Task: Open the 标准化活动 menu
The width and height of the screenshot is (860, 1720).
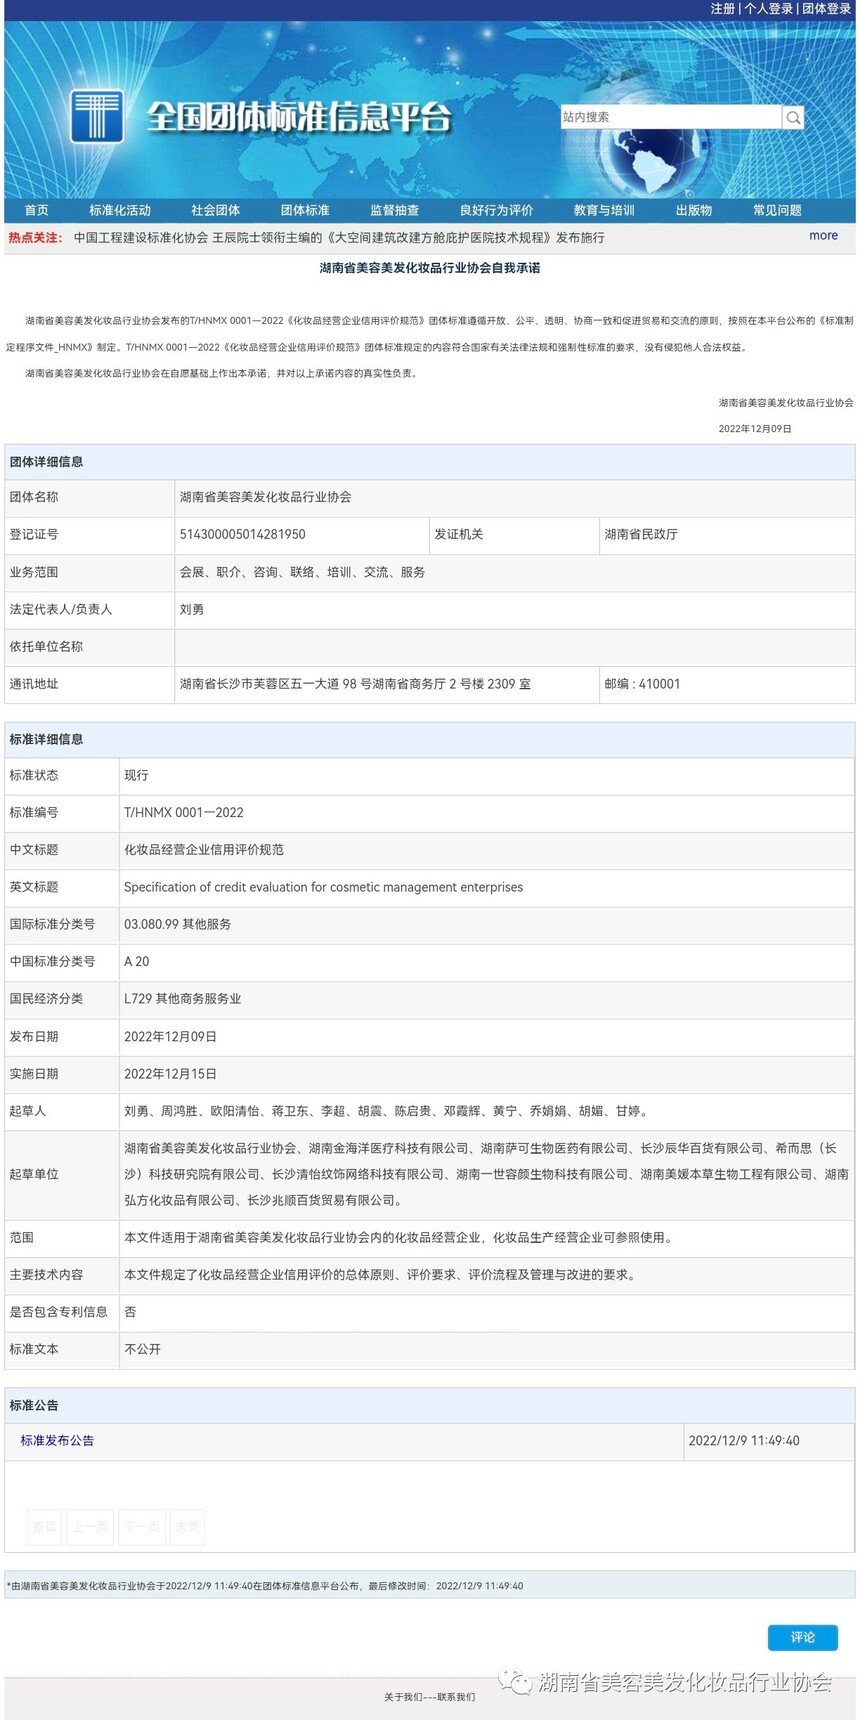Action: 120,210
